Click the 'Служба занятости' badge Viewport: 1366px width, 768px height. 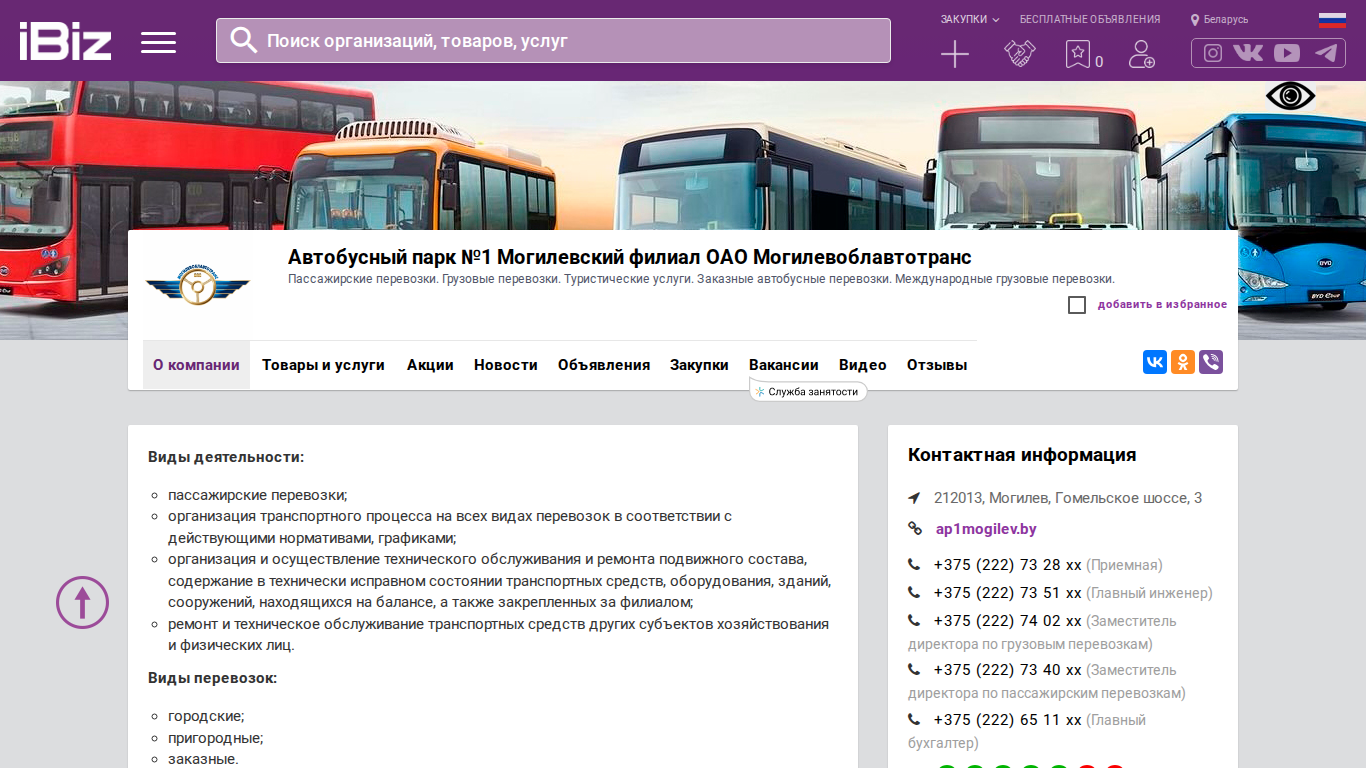pos(808,392)
